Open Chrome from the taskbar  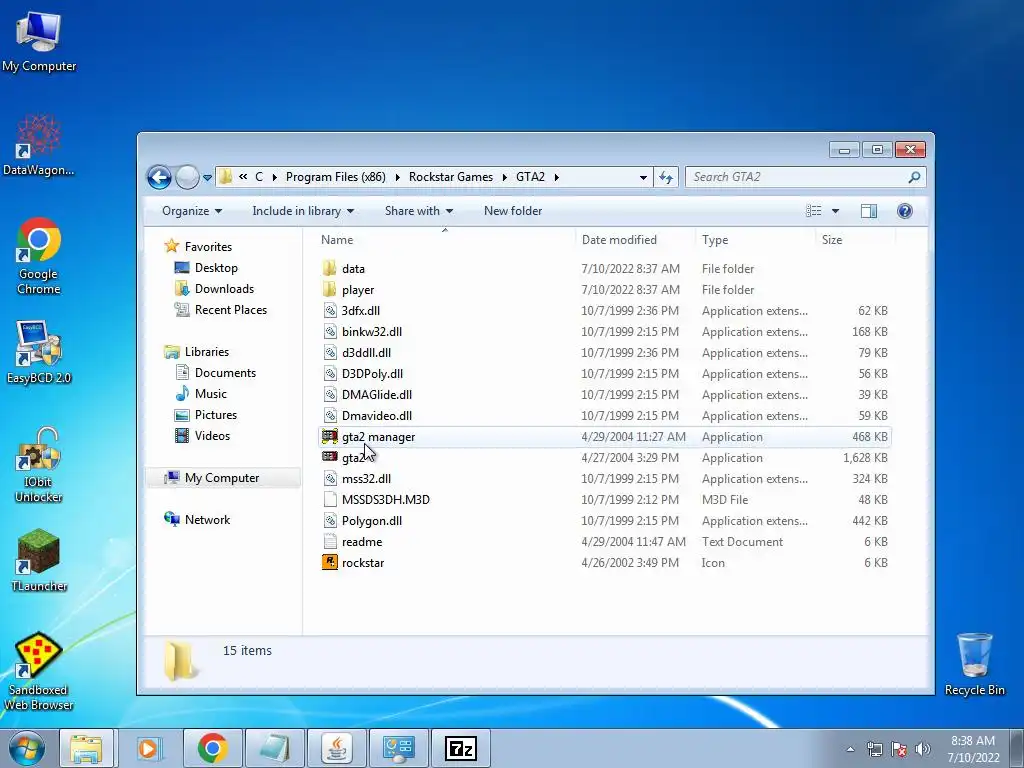pos(212,748)
